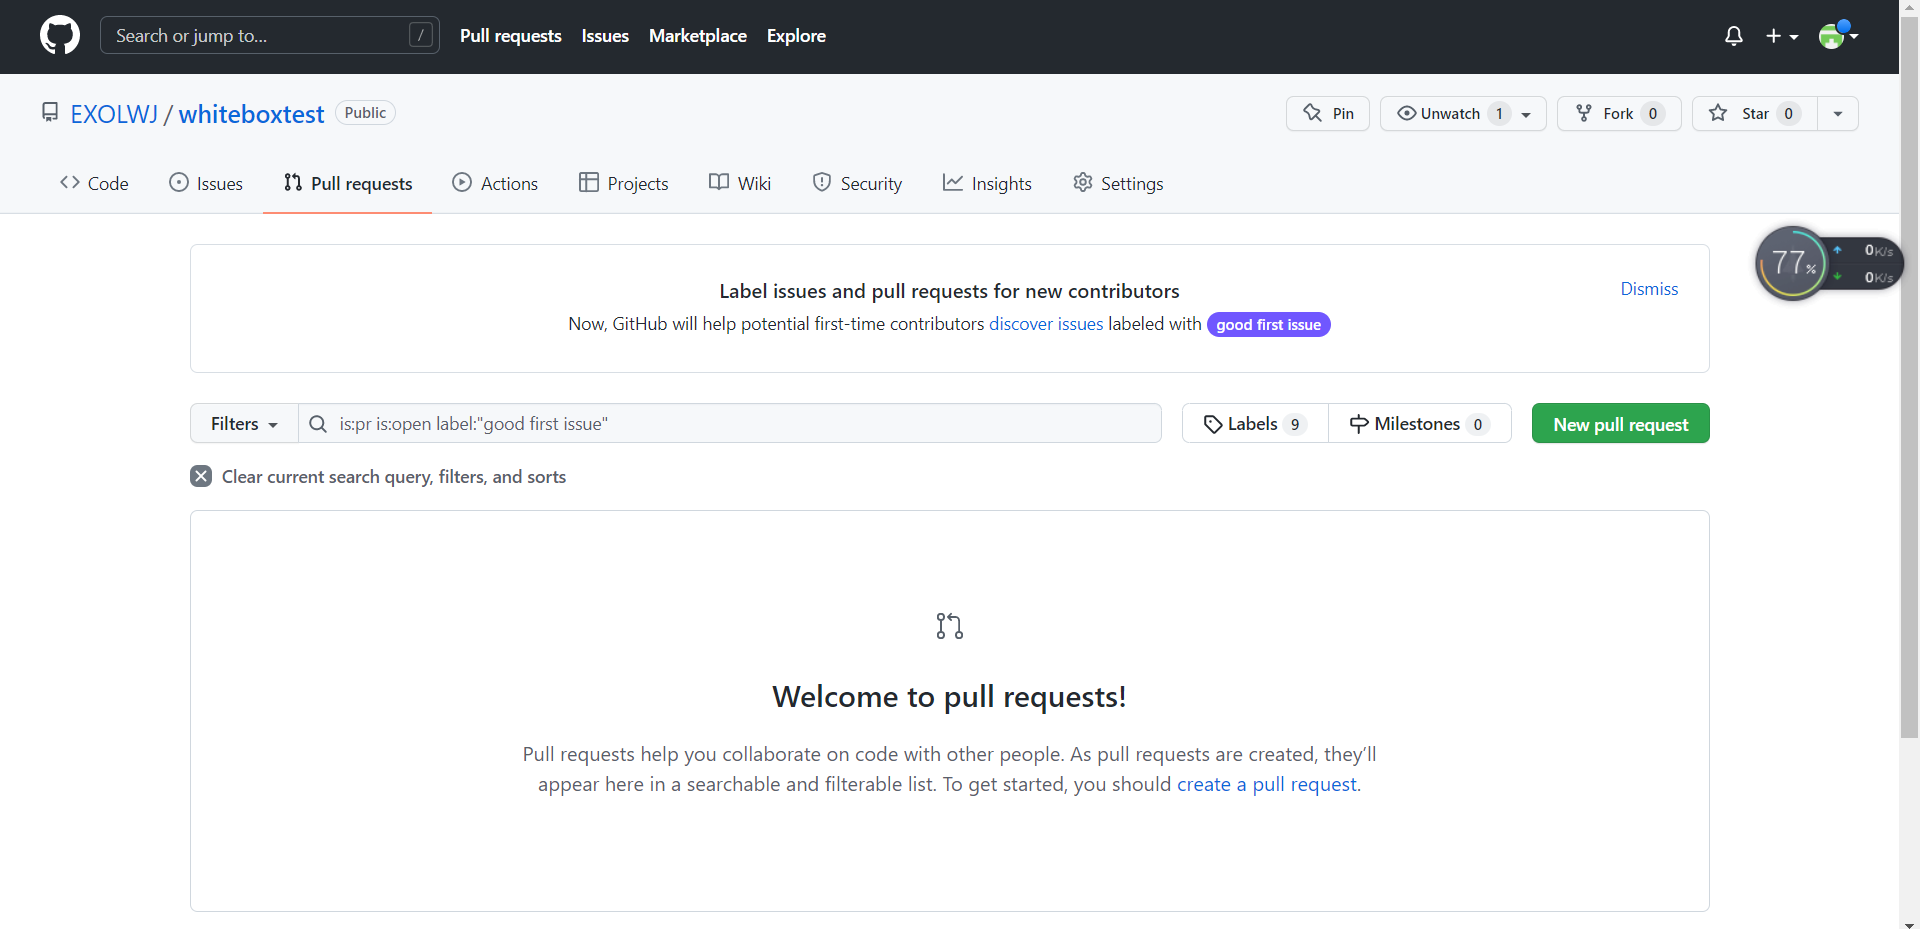Viewport: 1920px width, 929px height.
Task: Click the search magnifier icon in filter bar
Action: click(x=318, y=424)
